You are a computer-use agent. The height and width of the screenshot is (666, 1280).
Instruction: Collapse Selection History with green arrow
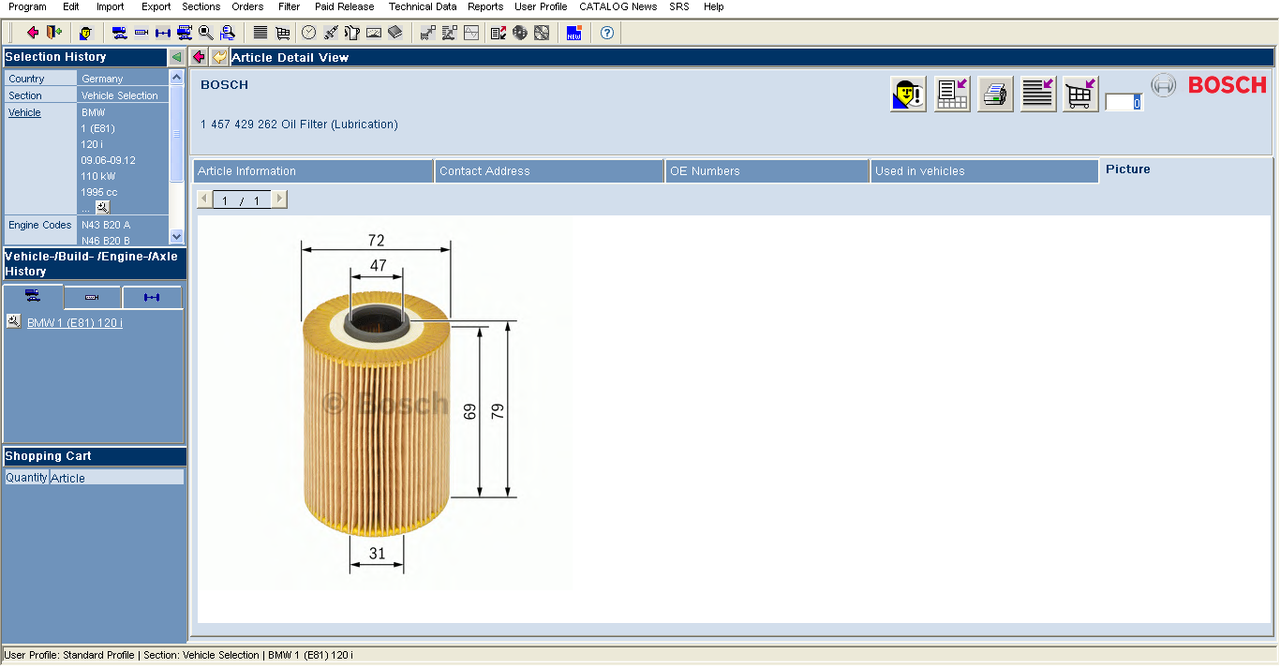coord(176,57)
